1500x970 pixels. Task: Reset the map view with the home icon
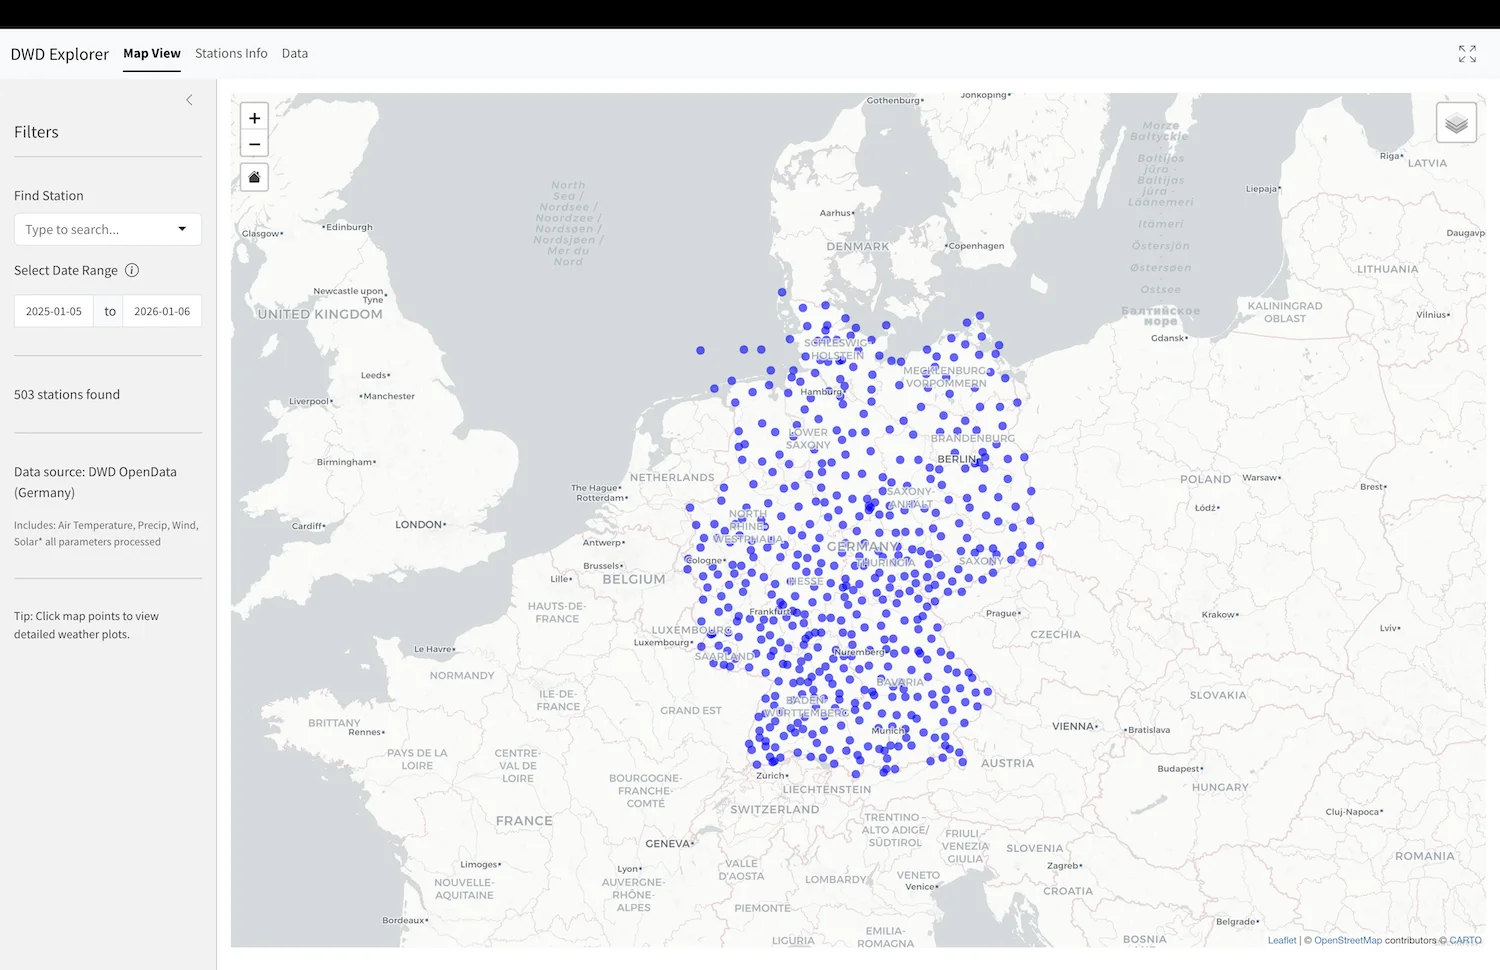click(254, 177)
